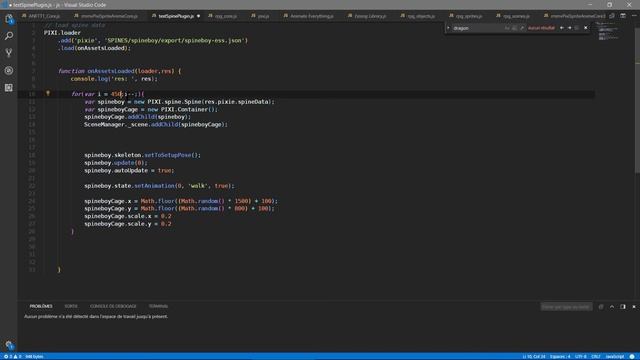The image size is (640, 360).
Task: Open the Debug view in activity bar
Action: tap(9, 71)
